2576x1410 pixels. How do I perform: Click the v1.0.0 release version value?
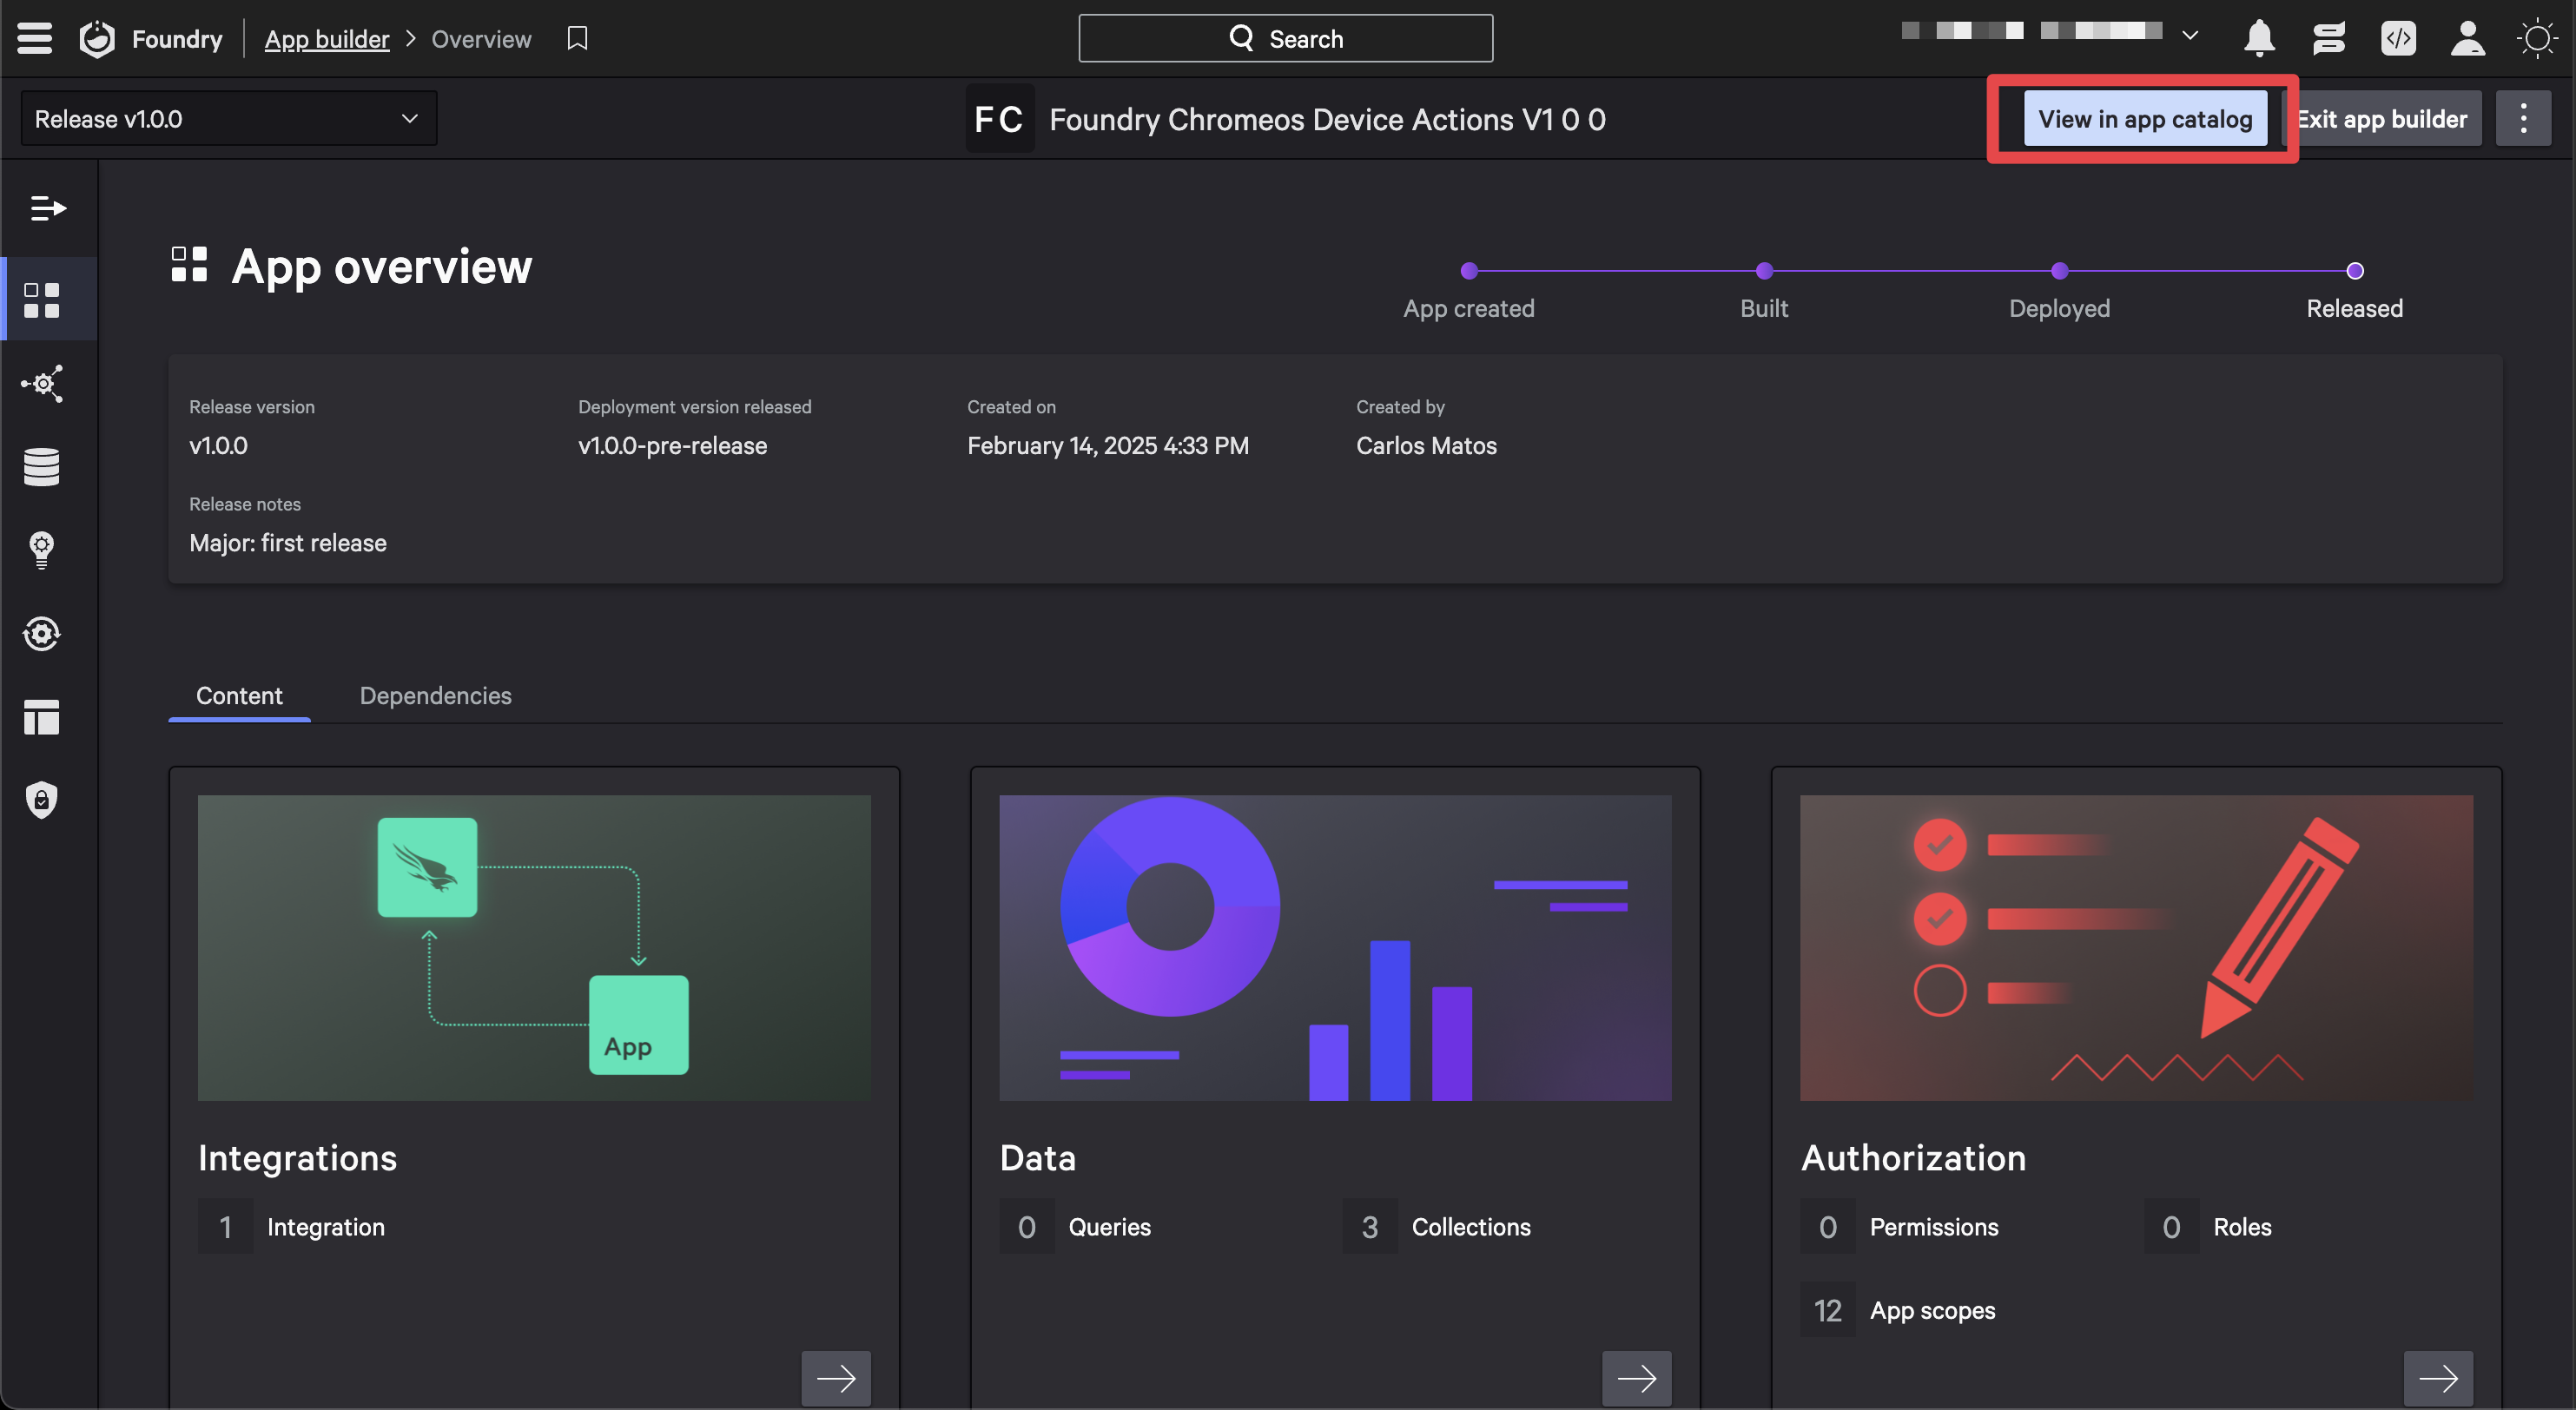(x=218, y=445)
